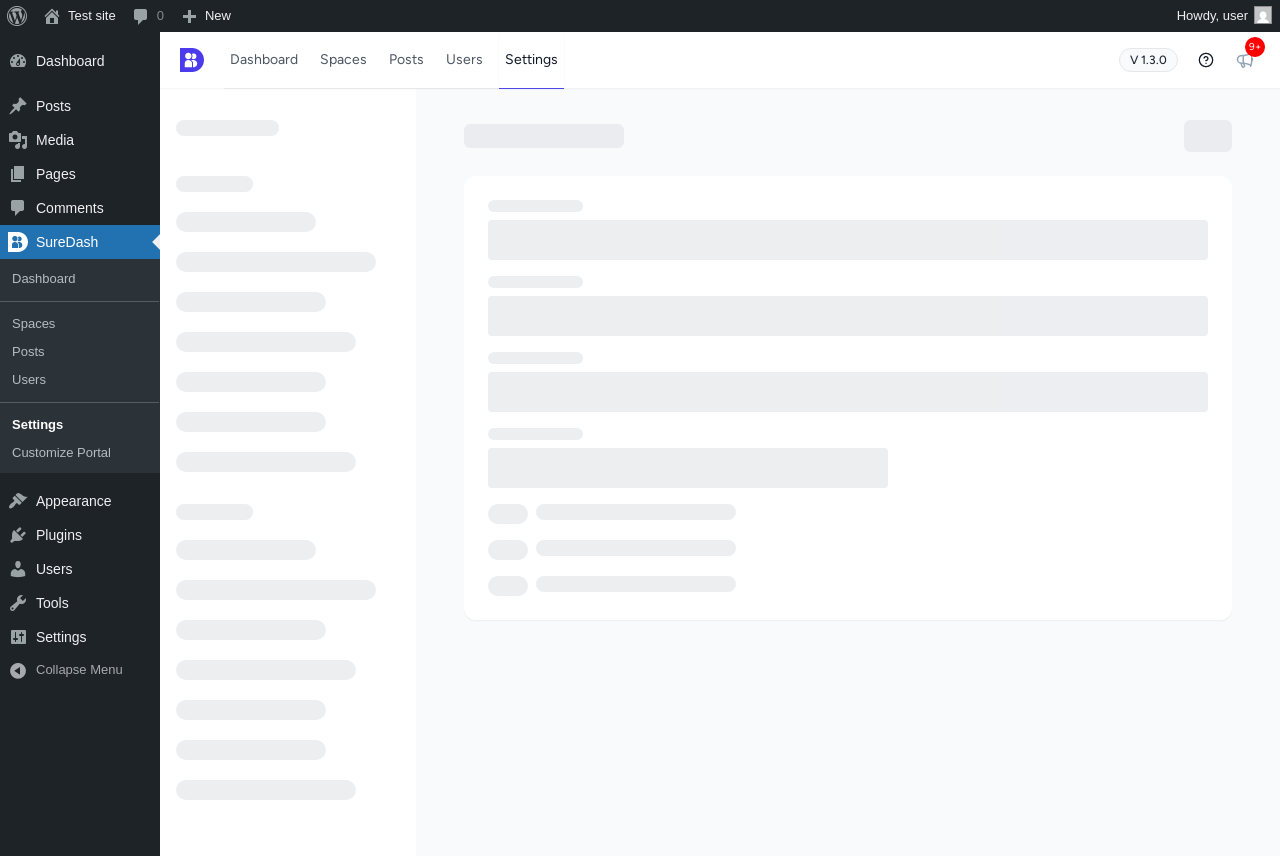
Task: Open the Plugins menu in sidebar
Action: click(80, 535)
